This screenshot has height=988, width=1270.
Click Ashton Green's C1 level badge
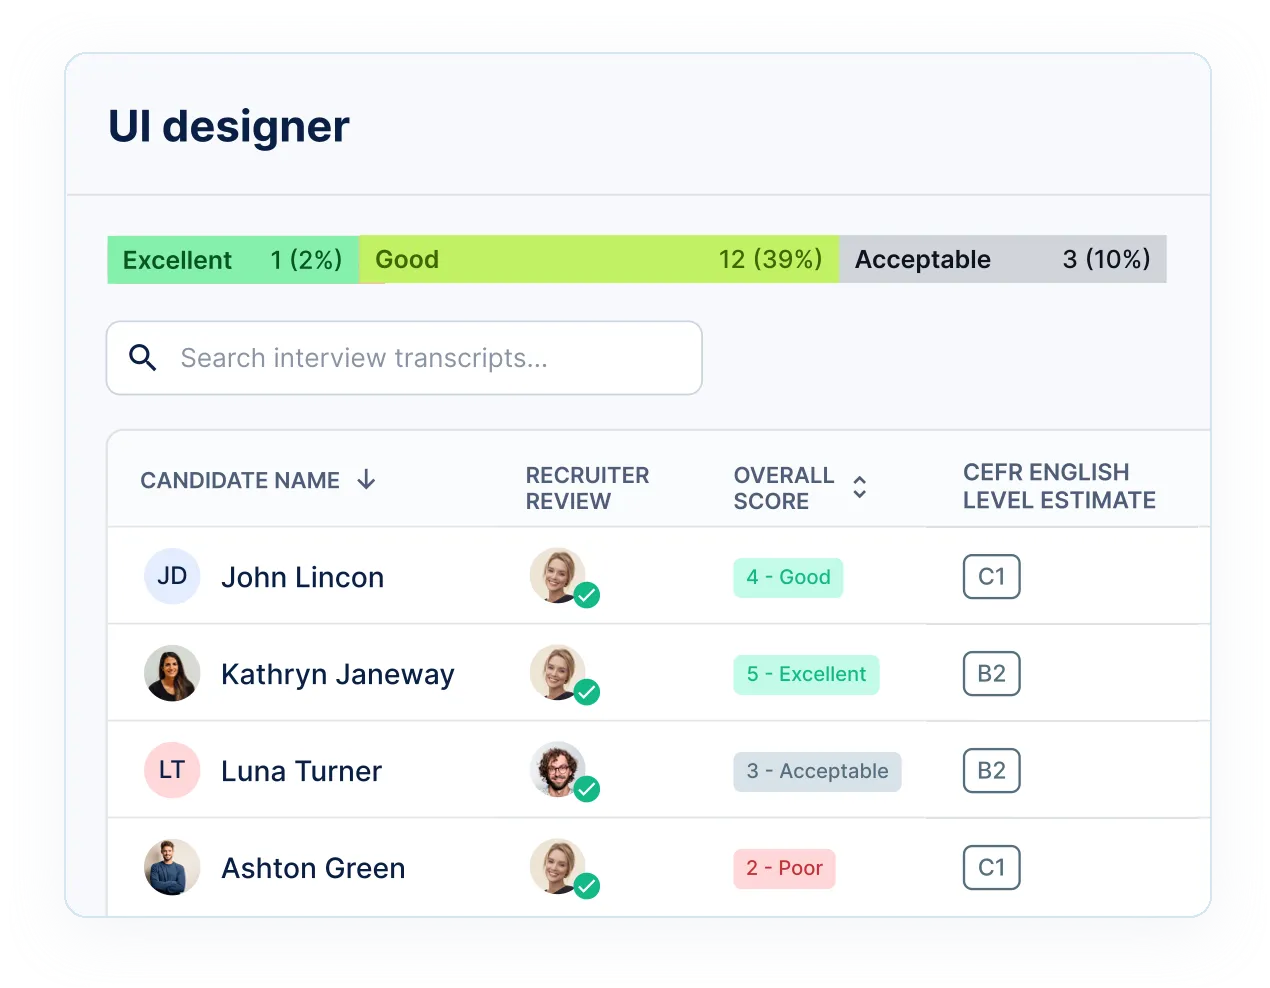point(992,868)
